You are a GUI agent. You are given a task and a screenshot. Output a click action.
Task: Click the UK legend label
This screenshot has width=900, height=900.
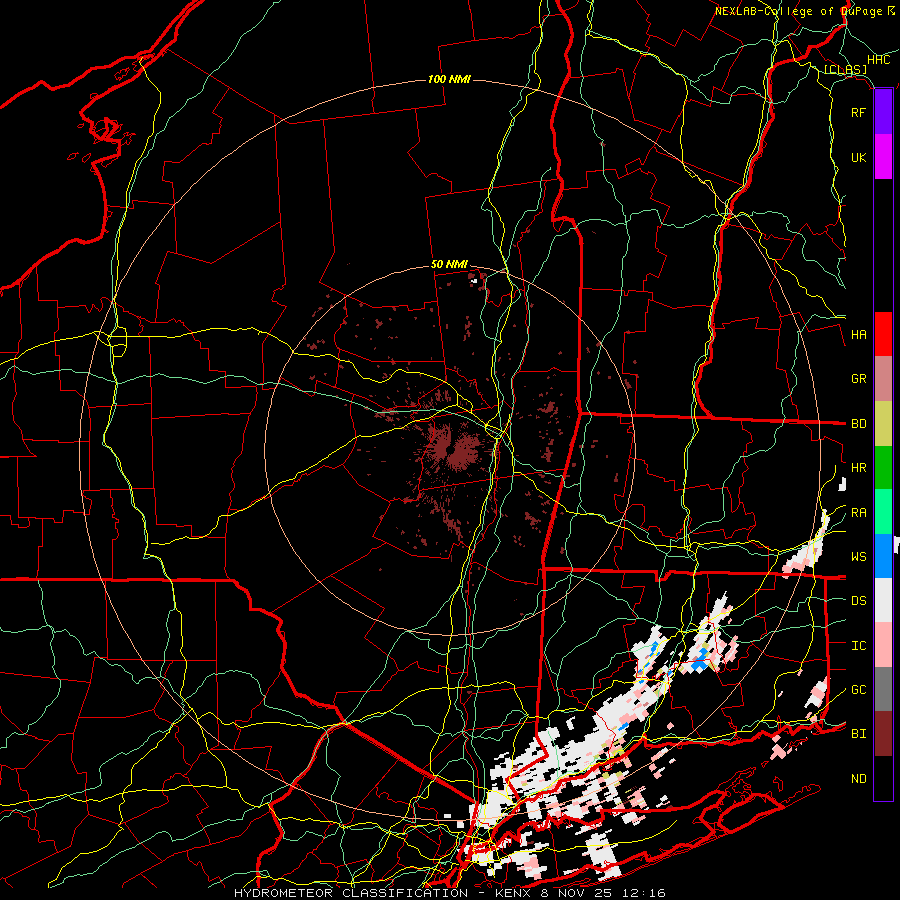click(858, 157)
